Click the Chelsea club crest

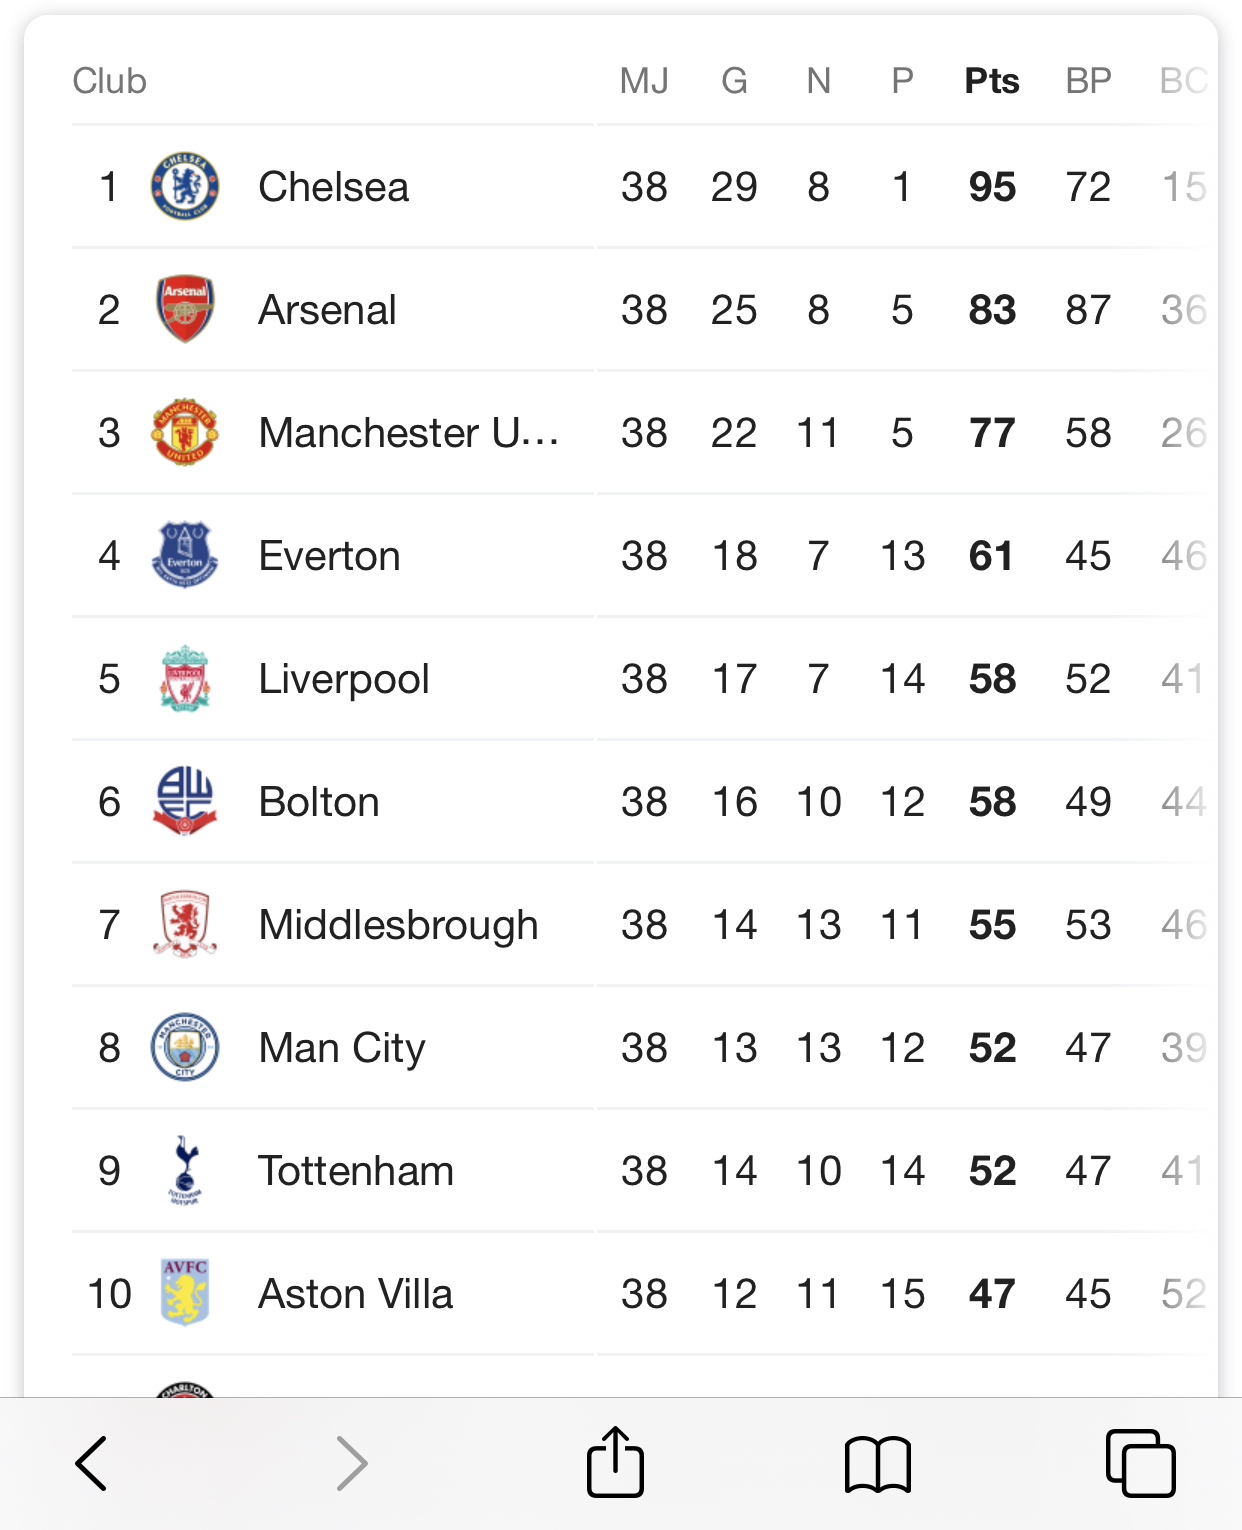(185, 187)
